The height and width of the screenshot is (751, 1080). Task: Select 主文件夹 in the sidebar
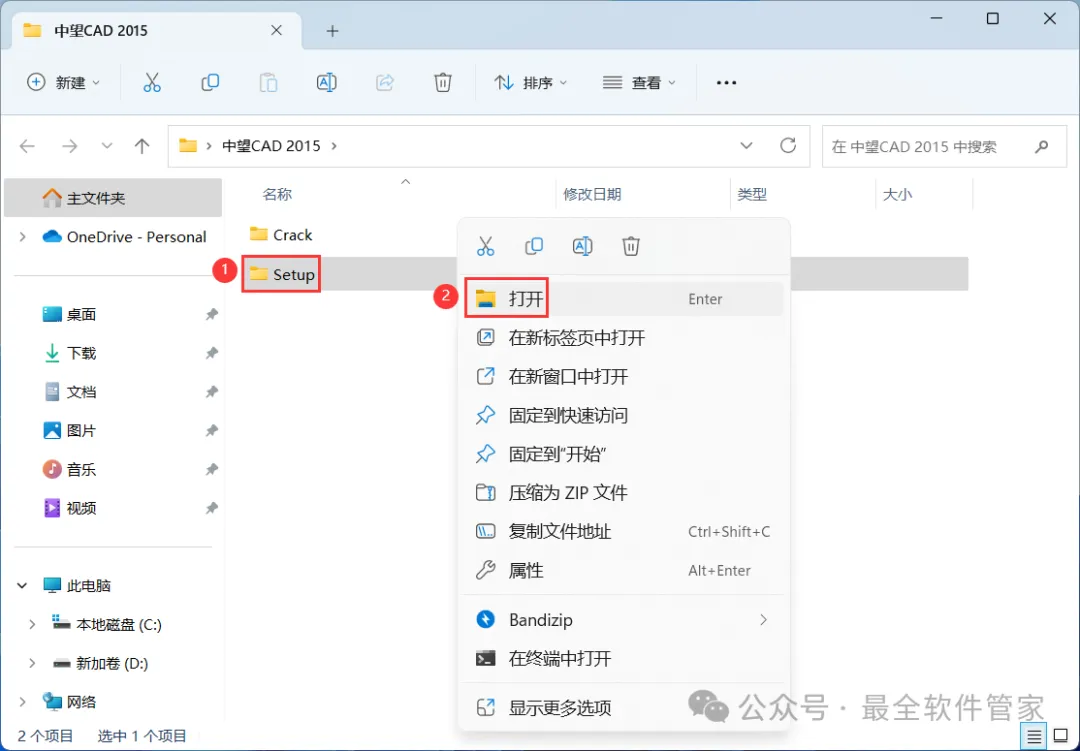coord(113,198)
